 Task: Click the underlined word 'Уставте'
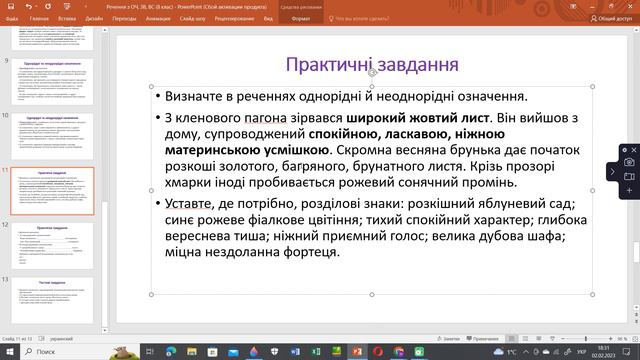coord(188,203)
